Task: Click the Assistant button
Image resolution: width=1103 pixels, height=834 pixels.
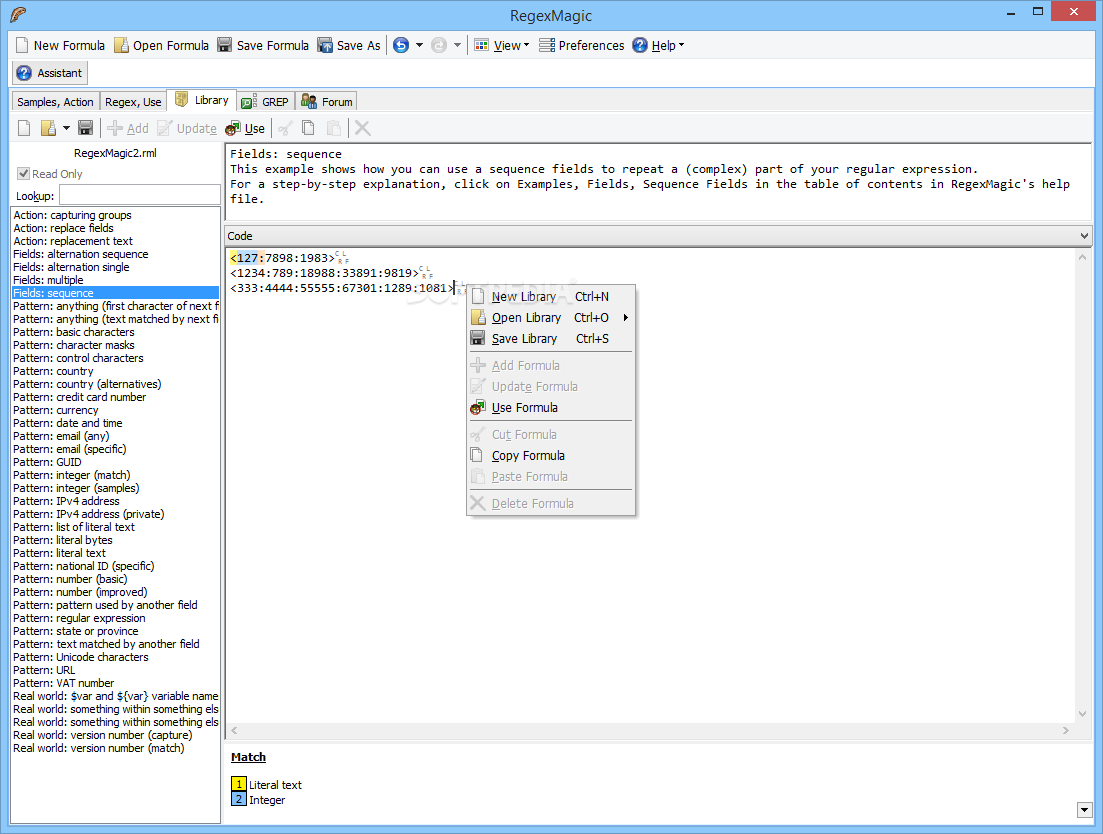Action: (49, 73)
